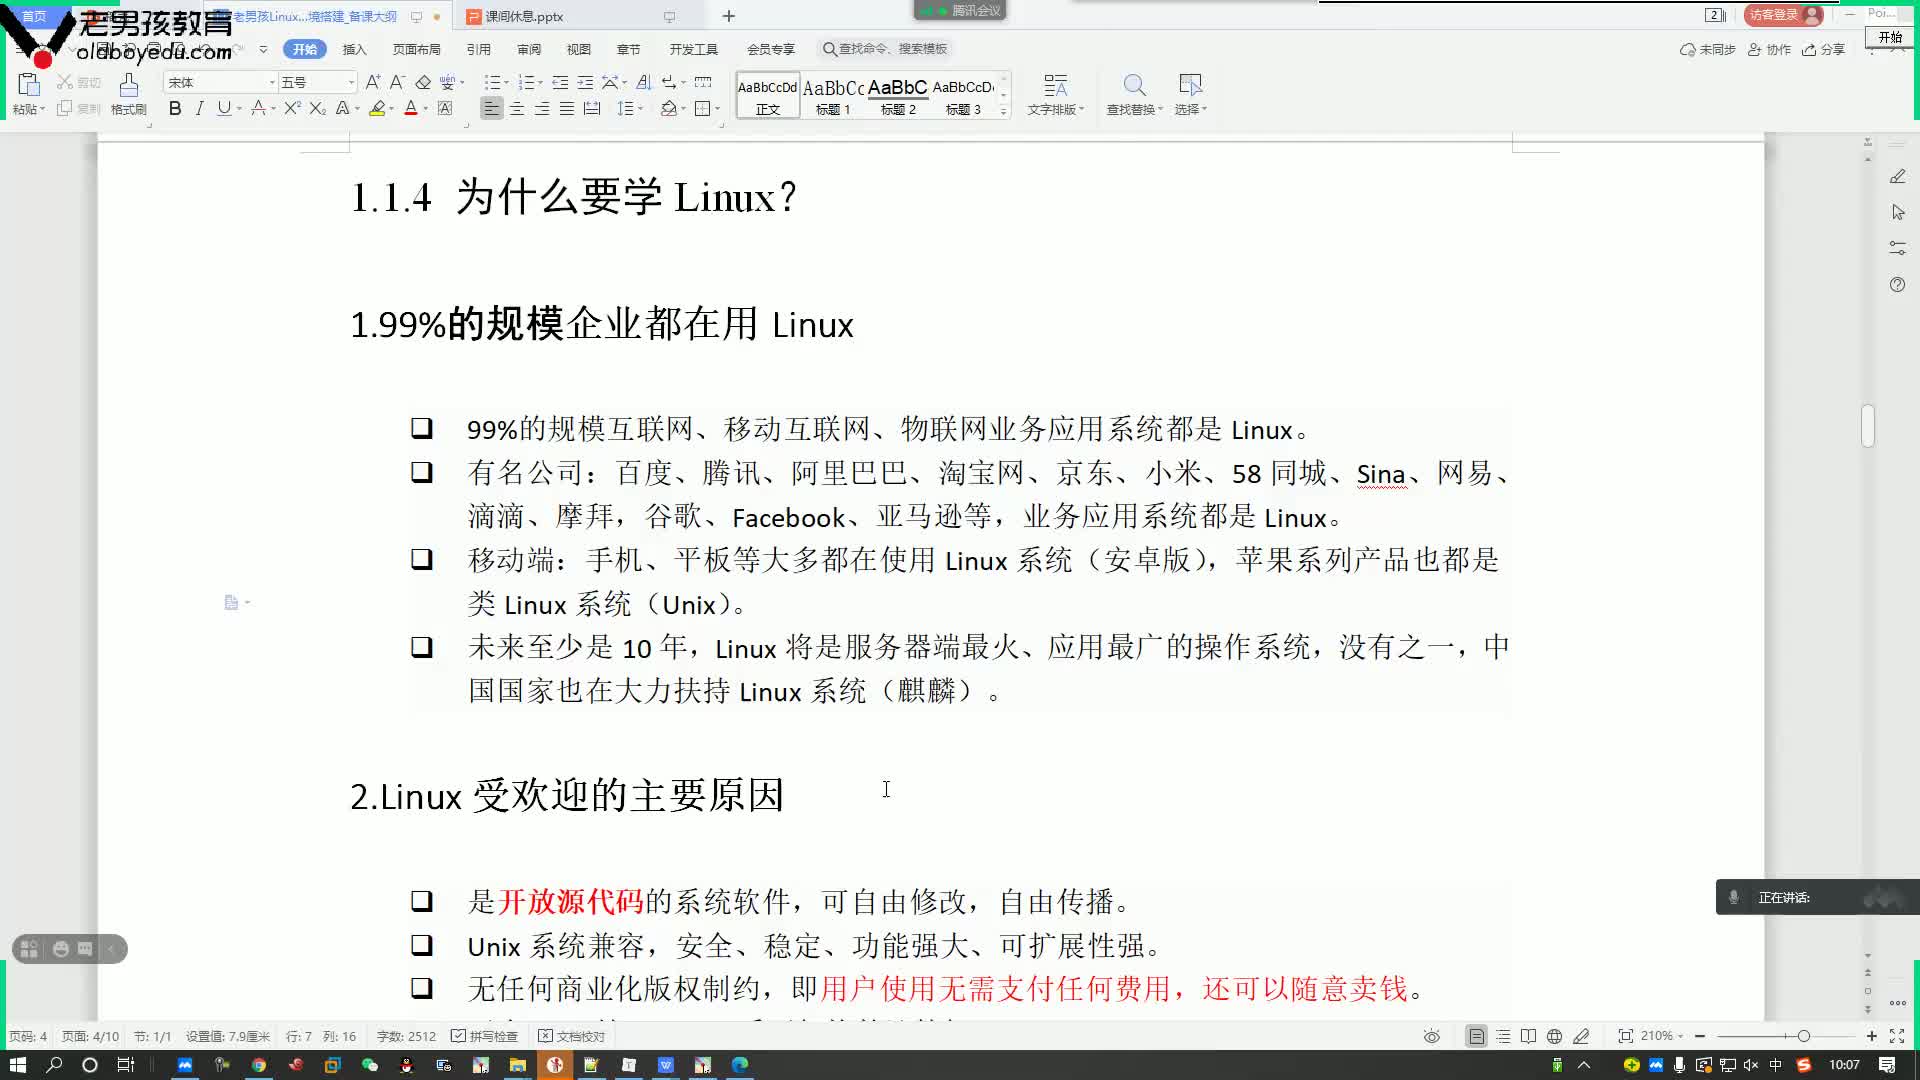Click the paragraph shading icon
The image size is (1920, 1080).
[669, 108]
